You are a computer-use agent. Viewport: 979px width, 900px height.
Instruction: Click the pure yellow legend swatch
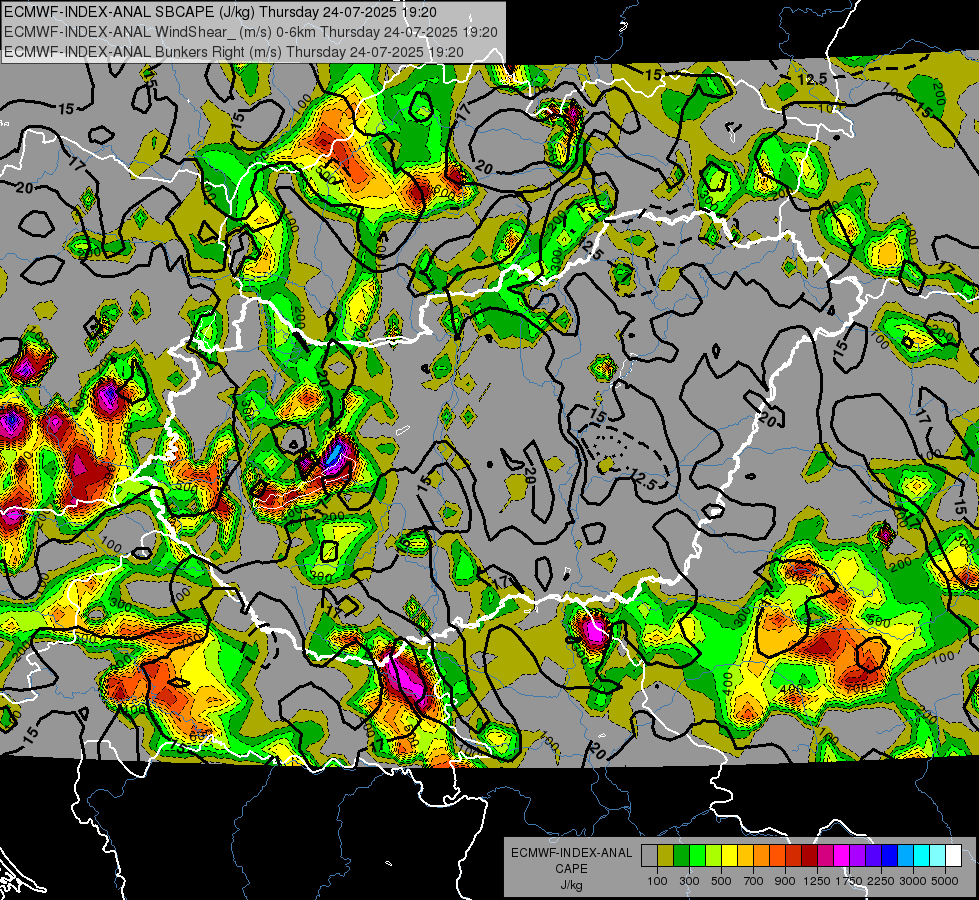(x=729, y=856)
